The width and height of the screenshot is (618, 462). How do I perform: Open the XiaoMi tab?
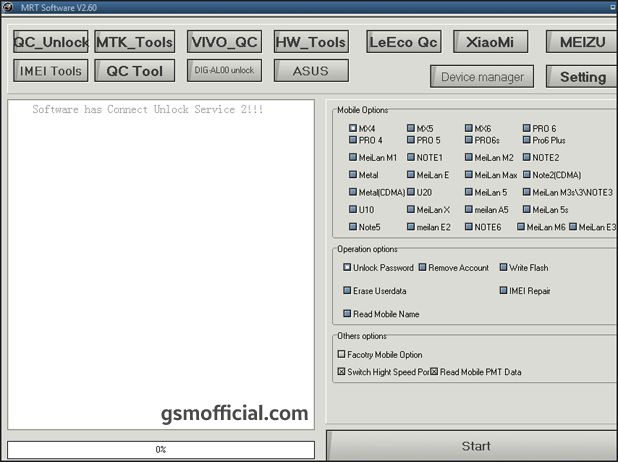[x=490, y=42]
